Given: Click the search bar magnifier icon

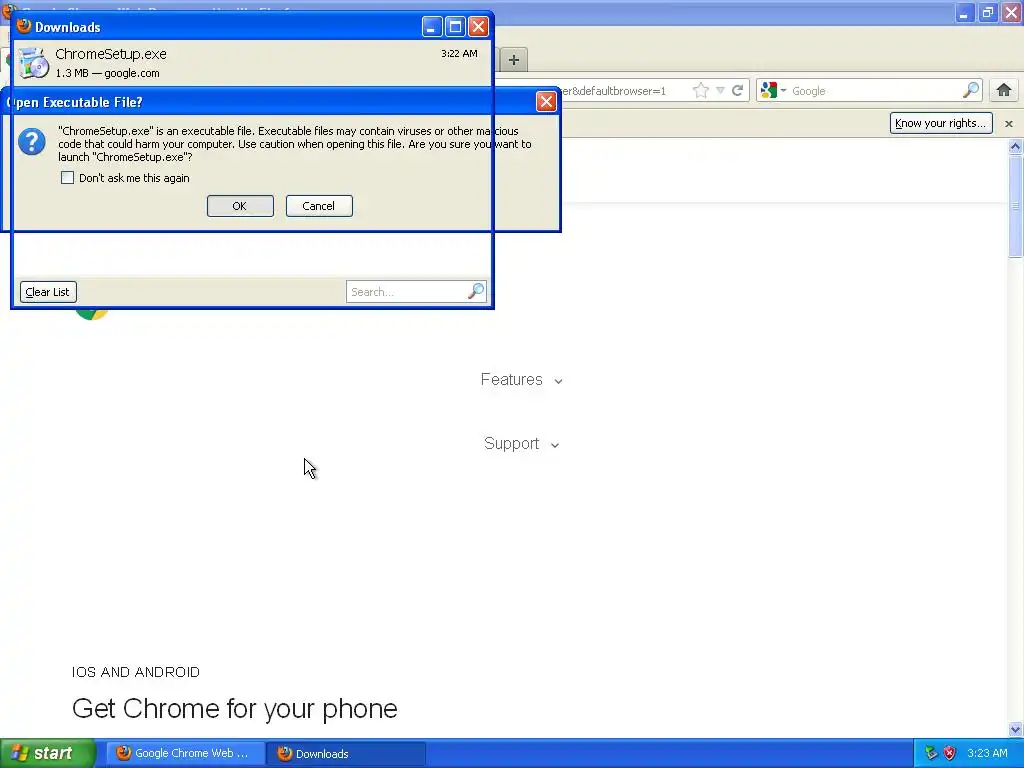Looking at the screenshot, I should (971, 90).
